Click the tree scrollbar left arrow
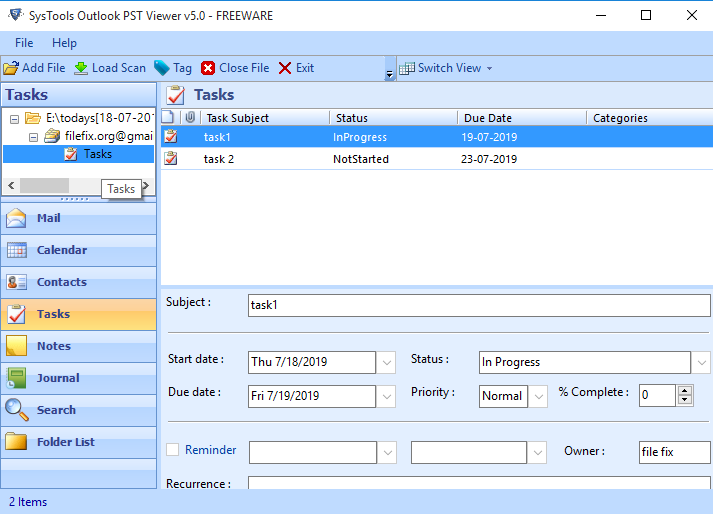The image size is (713, 514). click(x=11, y=186)
